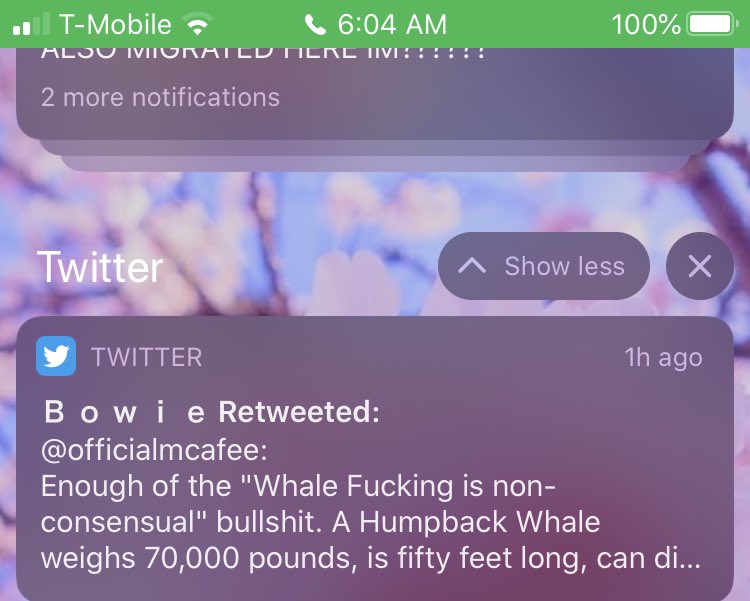Screen dimensions: 750x601
Task: Tap the Twitter bird app icon
Action: [56, 356]
